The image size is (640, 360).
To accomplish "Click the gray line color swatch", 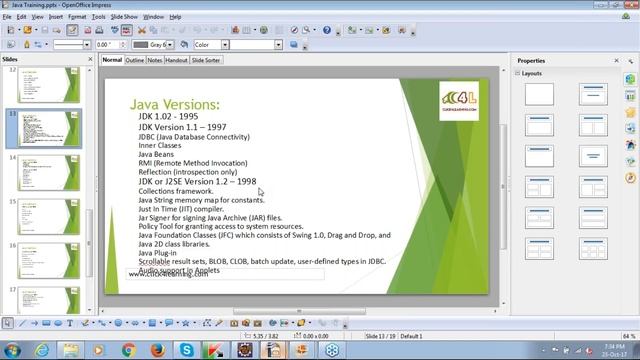I will coord(141,45).
